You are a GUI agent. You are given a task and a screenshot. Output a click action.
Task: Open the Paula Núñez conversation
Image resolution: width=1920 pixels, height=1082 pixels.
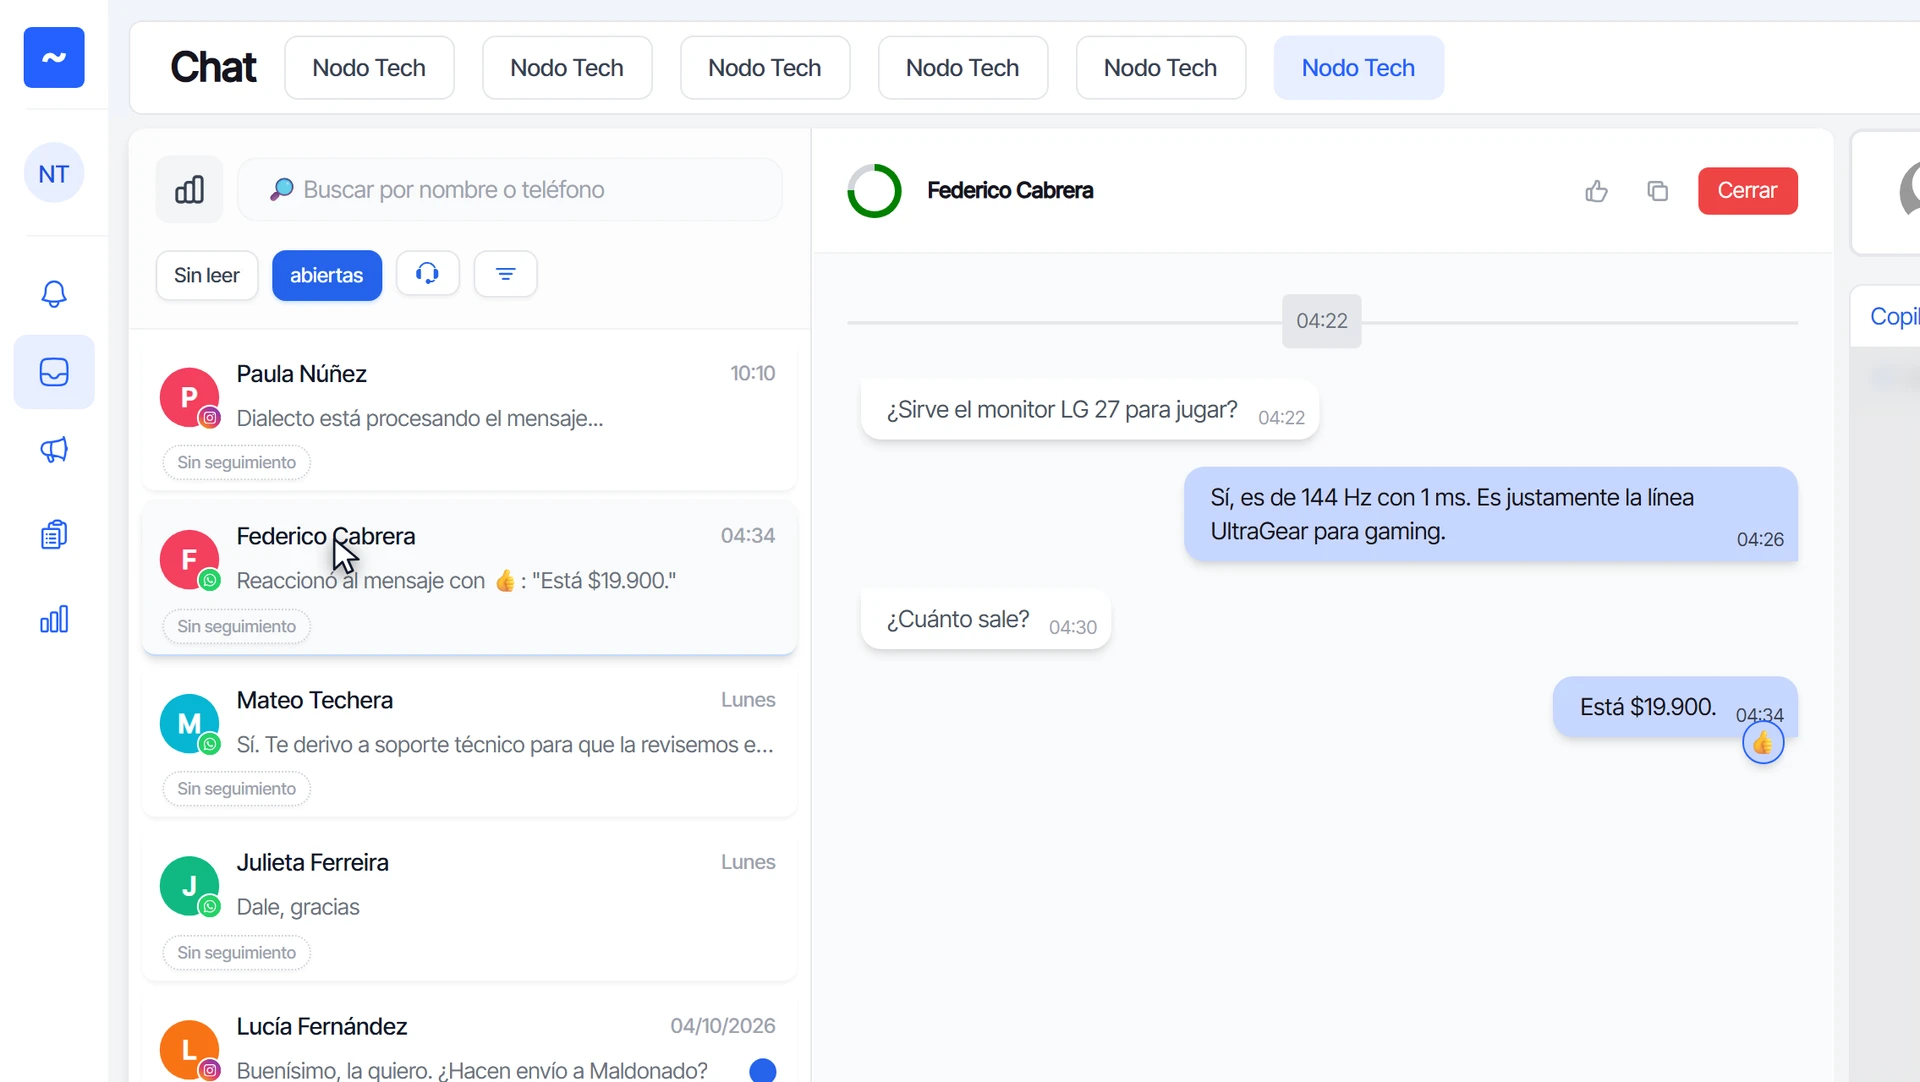point(469,416)
